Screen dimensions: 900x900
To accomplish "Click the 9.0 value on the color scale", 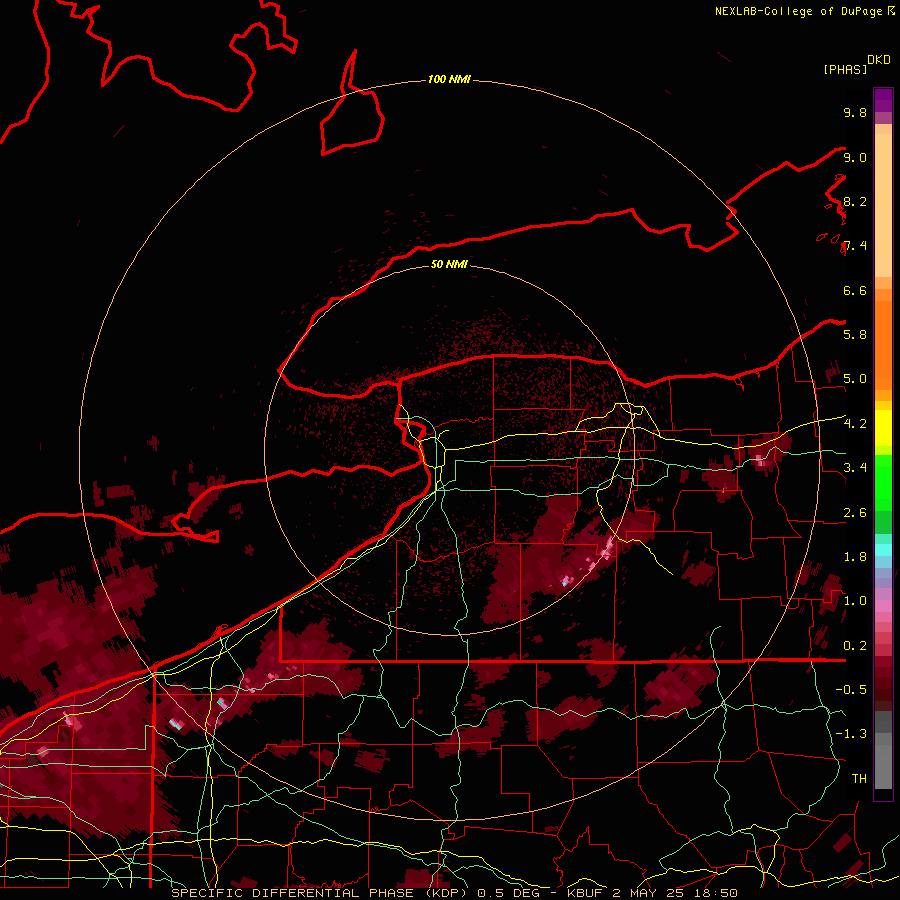I will point(855,157).
